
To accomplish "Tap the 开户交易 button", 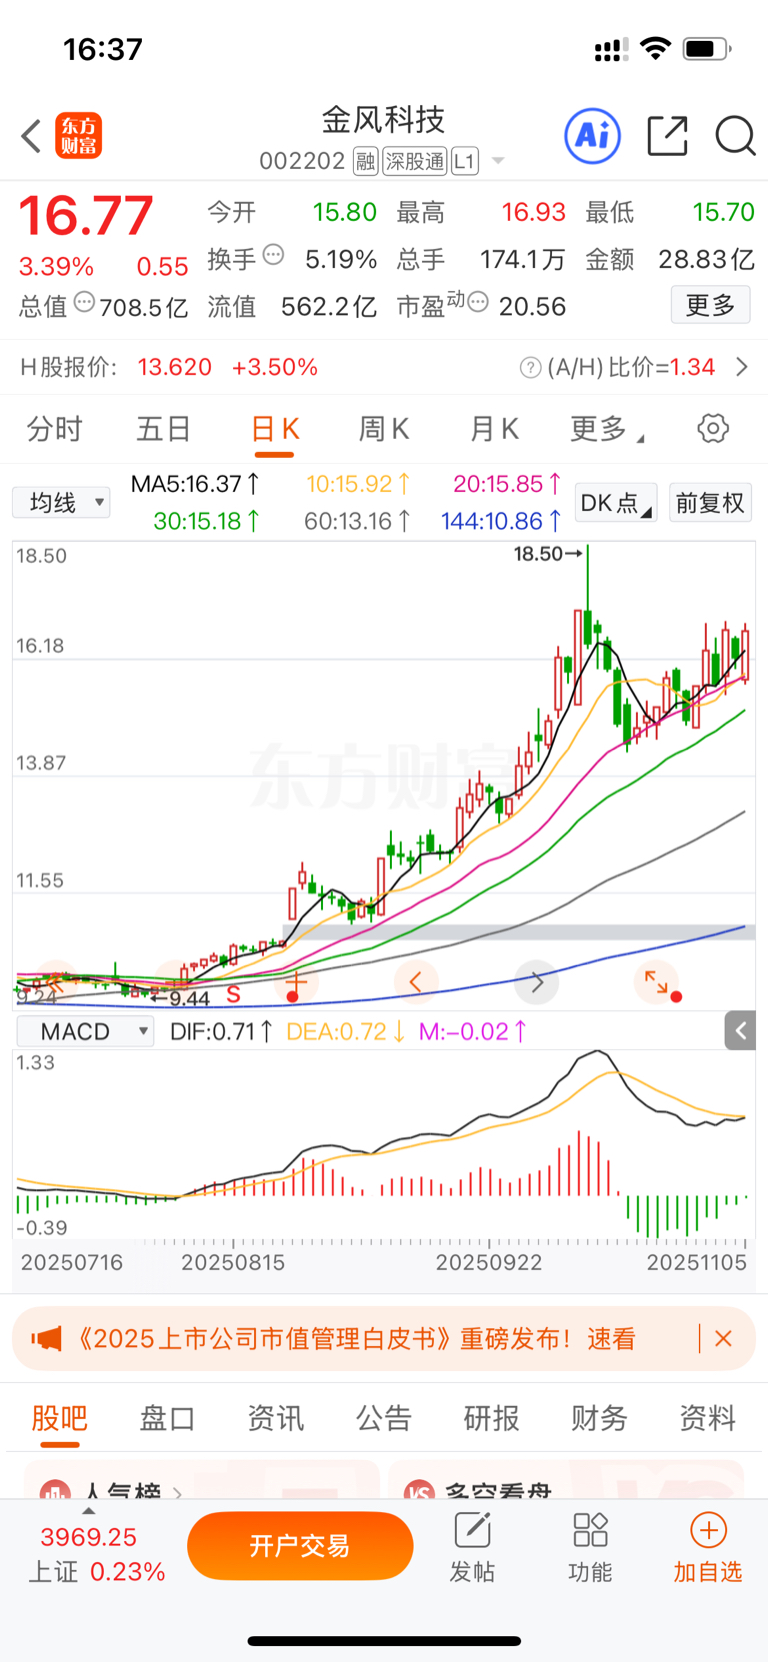I will pos(300,1546).
